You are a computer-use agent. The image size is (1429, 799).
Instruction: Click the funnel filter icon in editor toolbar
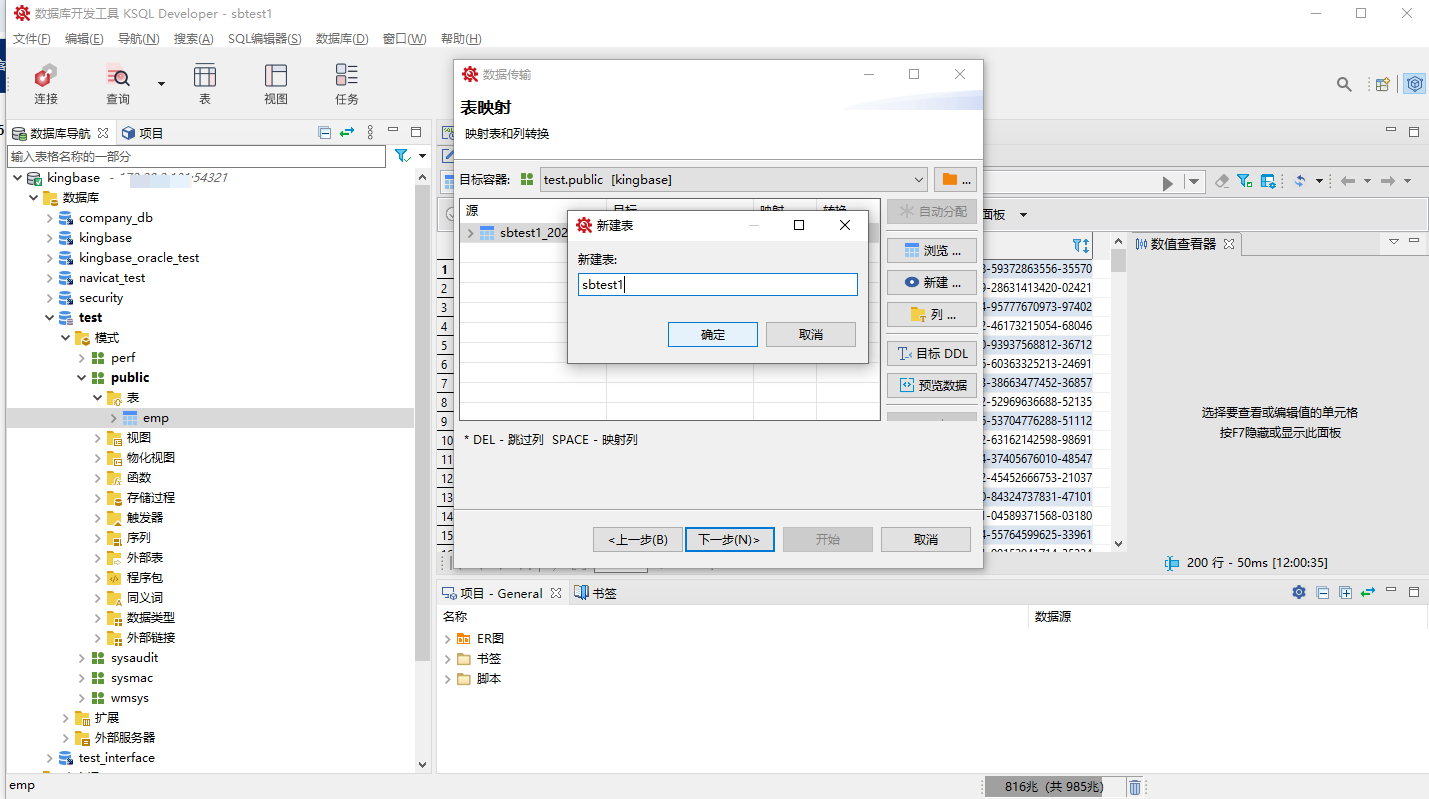click(x=1244, y=181)
